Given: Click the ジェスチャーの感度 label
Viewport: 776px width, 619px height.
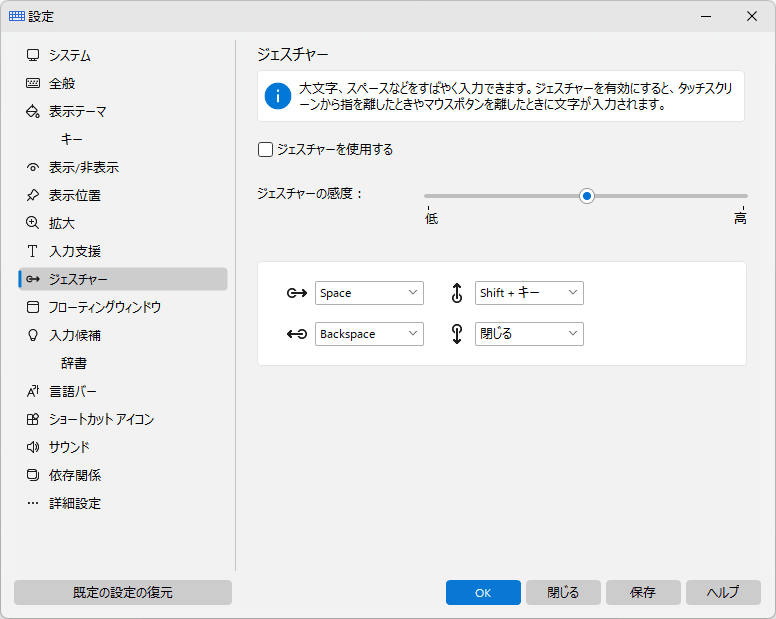Looking at the screenshot, I should point(309,193).
